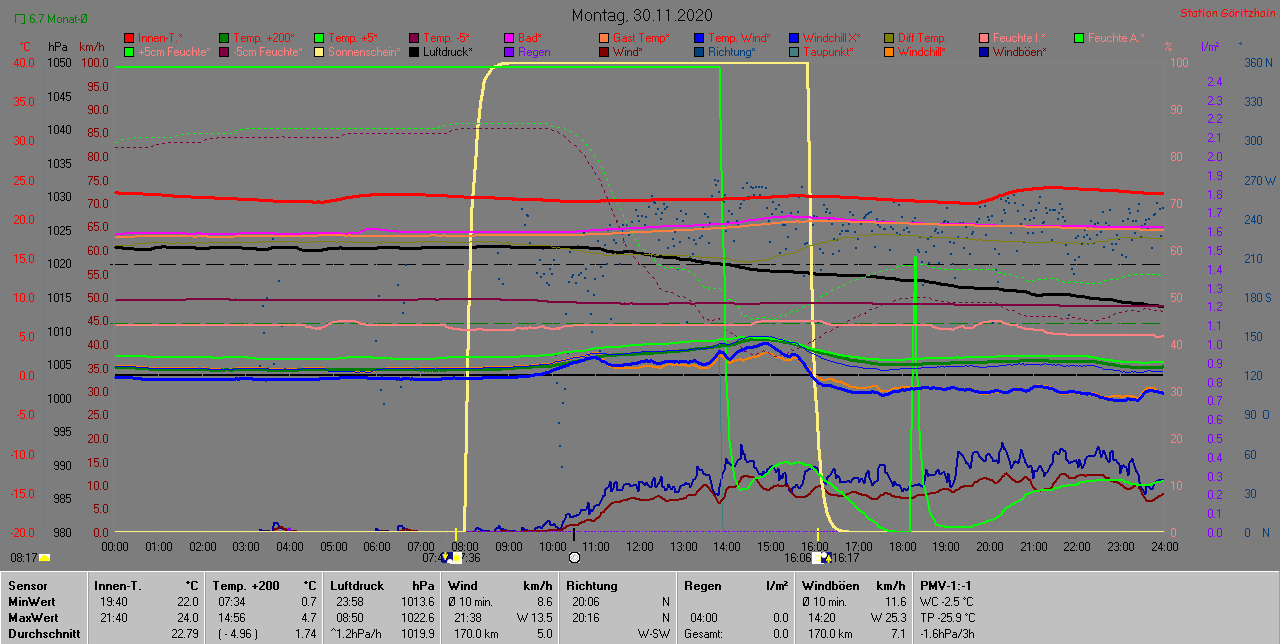Click the date title Montag, 30.11.2020
Image resolution: width=1280 pixels, height=644 pixels.
tap(641, 15)
